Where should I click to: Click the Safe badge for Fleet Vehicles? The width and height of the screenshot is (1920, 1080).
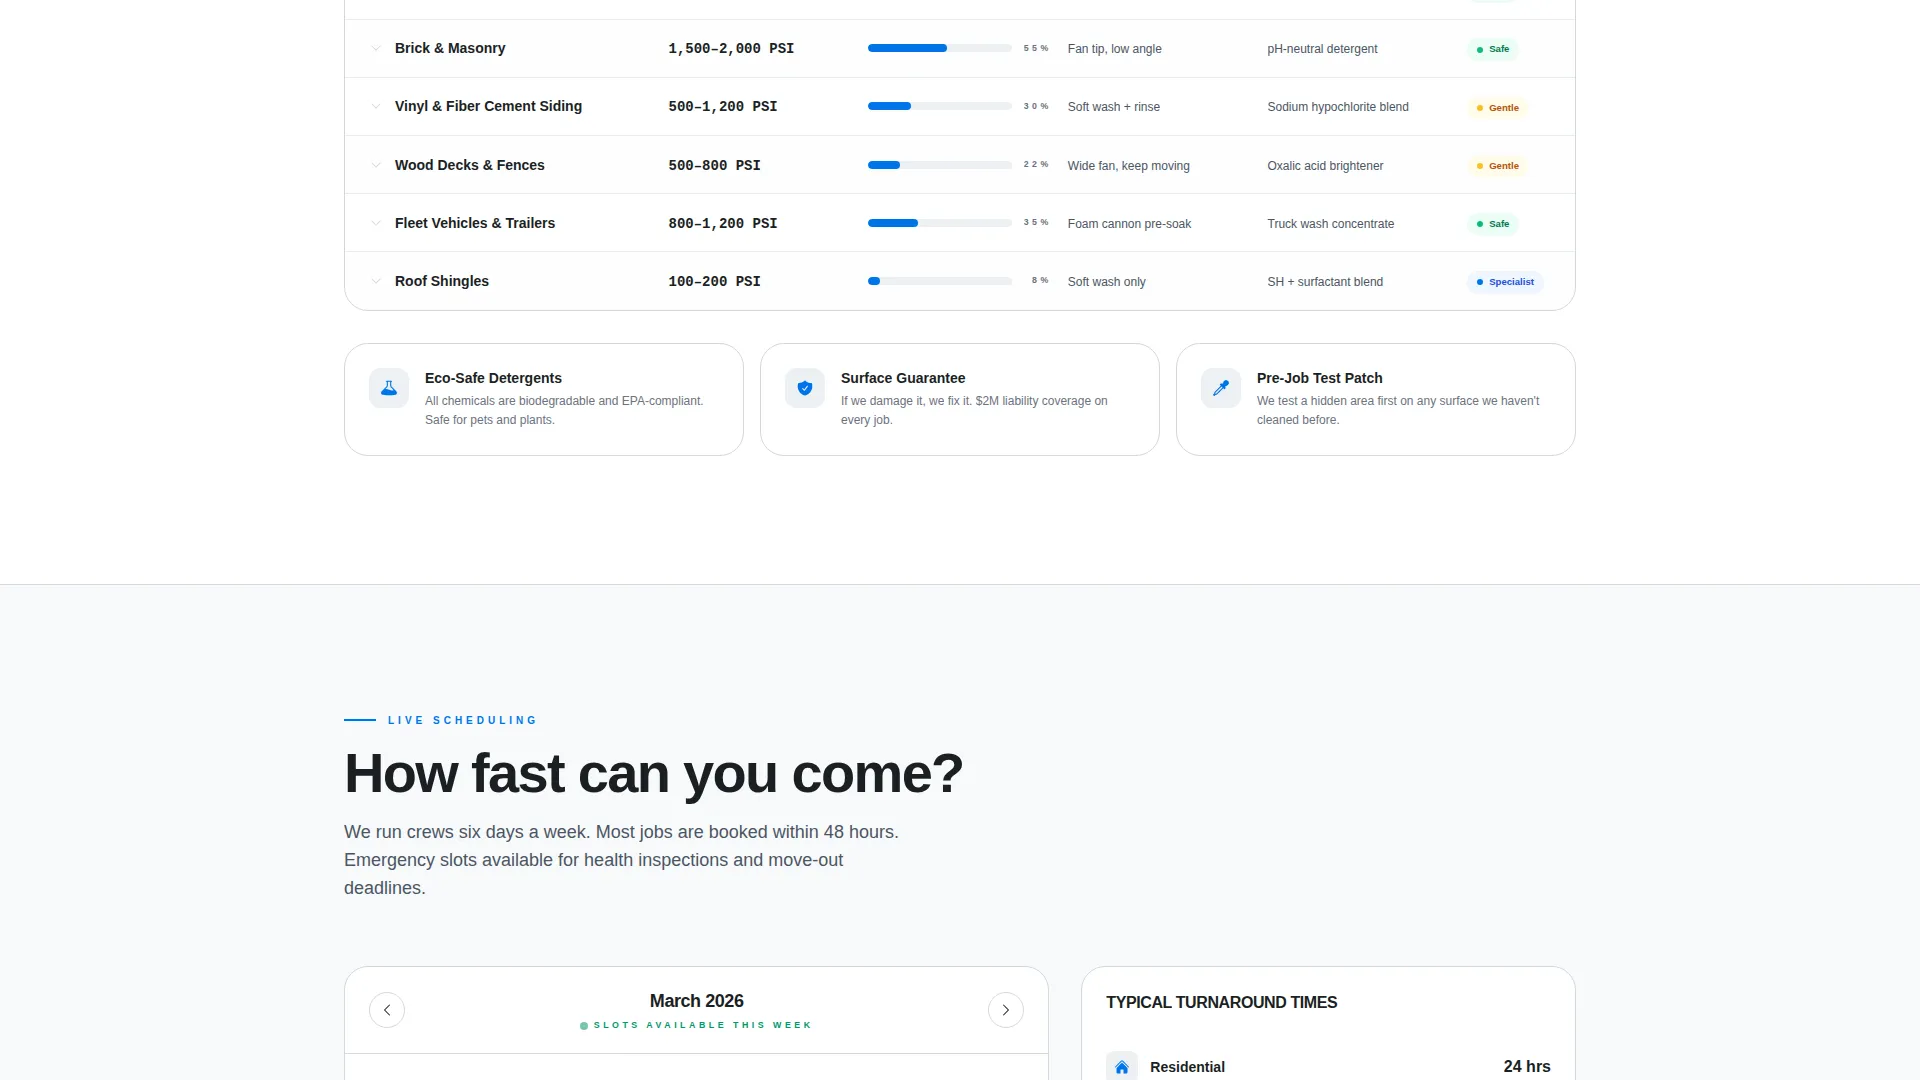(1493, 224)
